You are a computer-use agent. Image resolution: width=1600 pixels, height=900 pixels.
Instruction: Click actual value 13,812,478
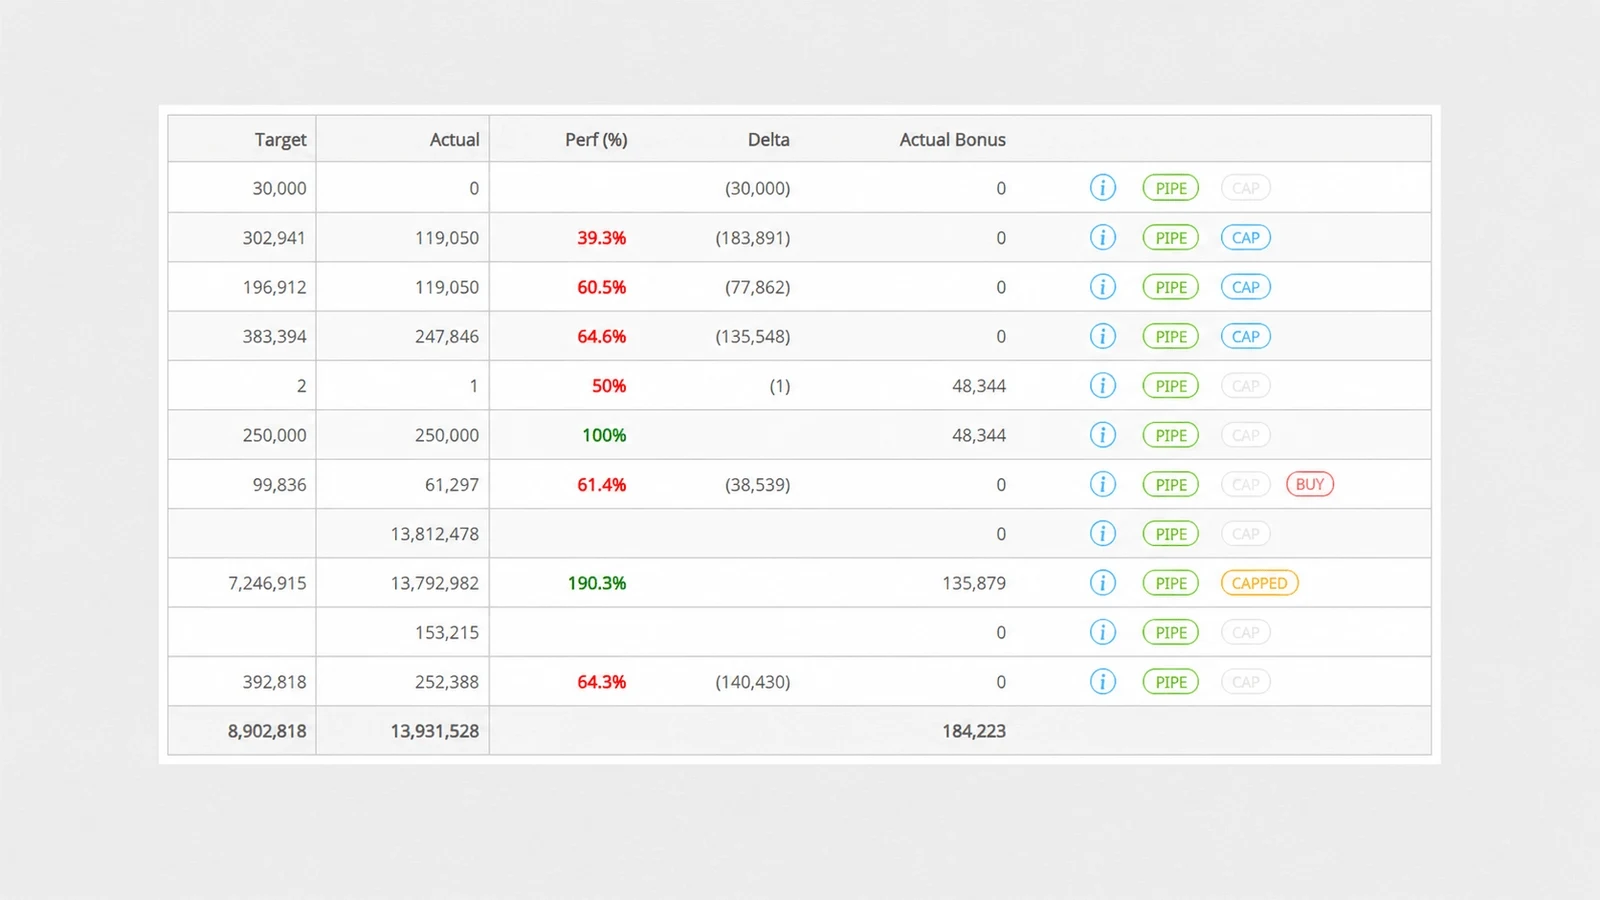click(434, 534)
